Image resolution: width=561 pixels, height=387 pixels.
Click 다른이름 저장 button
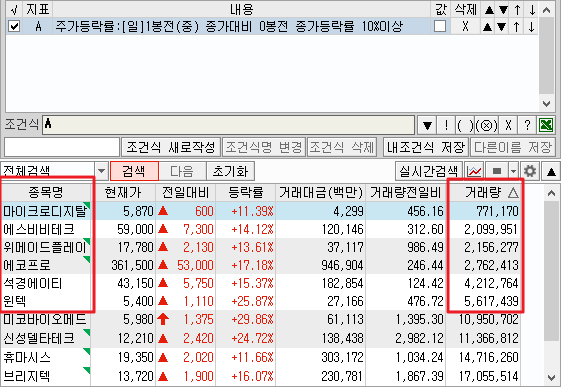pyautogui.click(x=513, y=147)
